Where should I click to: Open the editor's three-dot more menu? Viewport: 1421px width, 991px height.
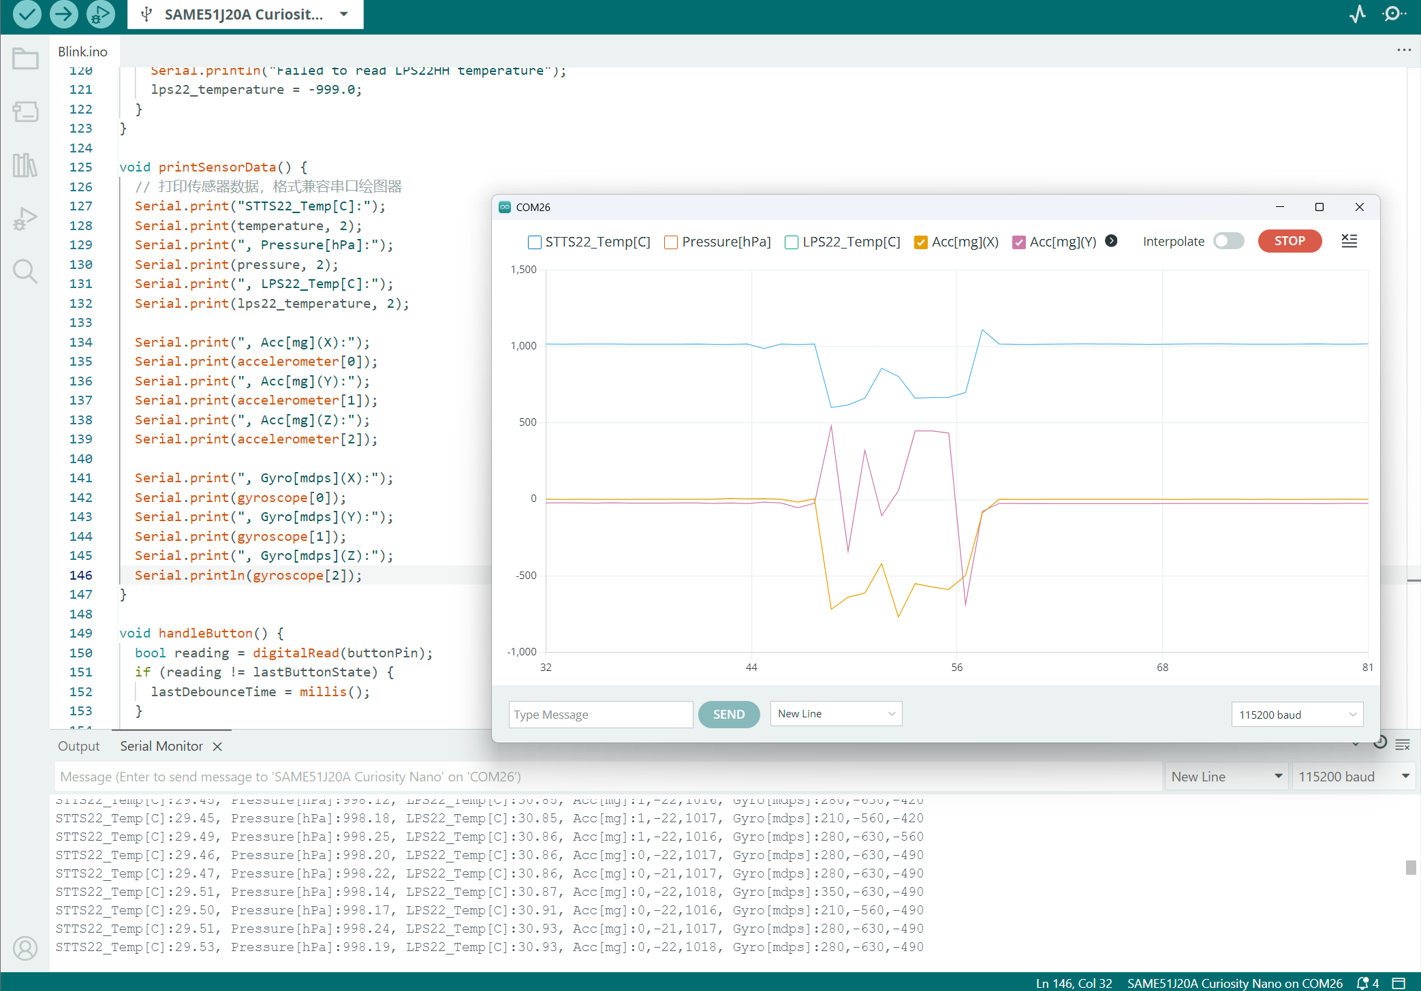pyautogui.click(x=1404, y=50)
